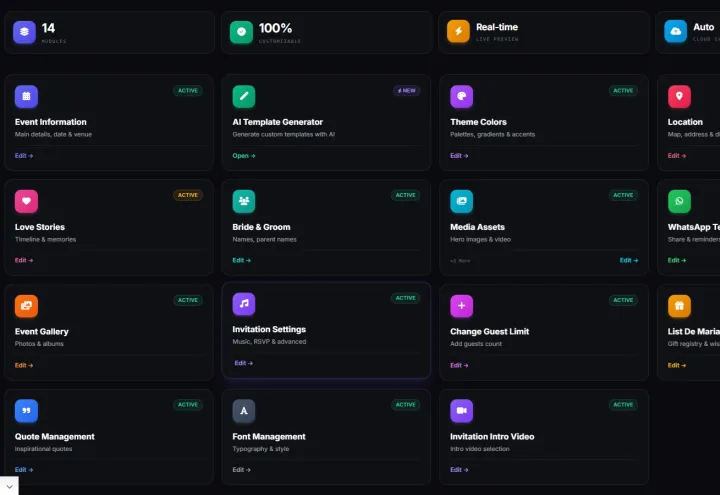Open Edit link for WhatsApp card
The width and height of the screenshot is (720, 495).
(677, 260)
